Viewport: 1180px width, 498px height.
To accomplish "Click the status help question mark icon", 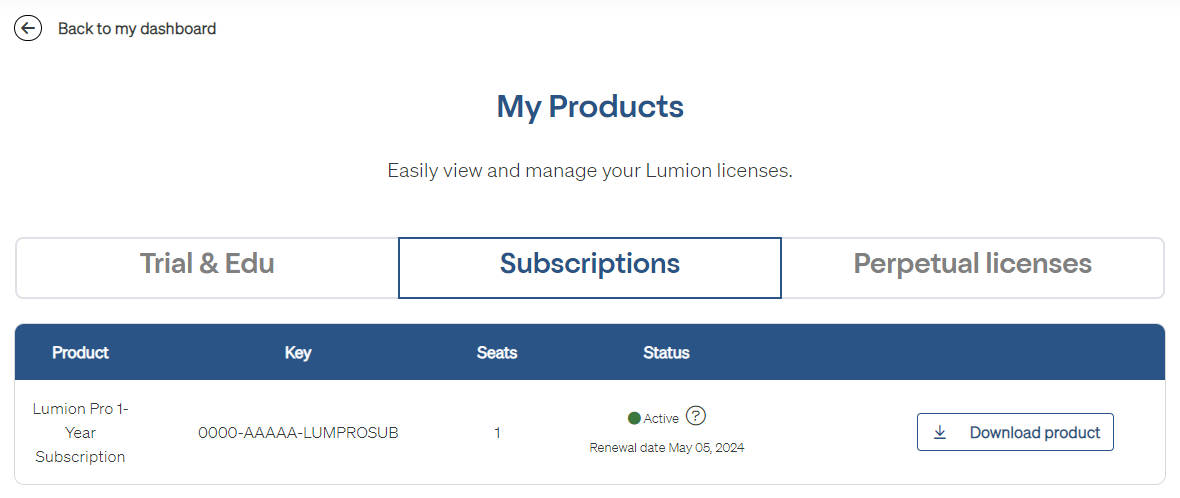I will click(696, 417).
